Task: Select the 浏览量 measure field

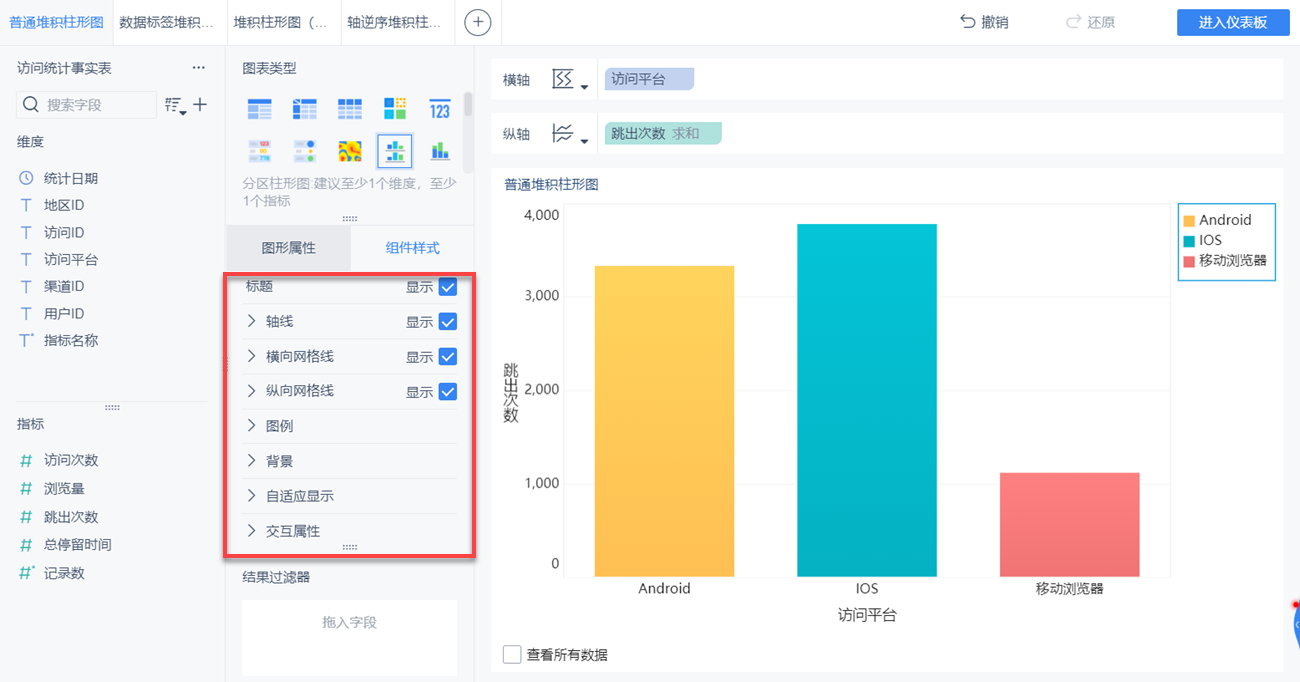Action: coord(64,489)
